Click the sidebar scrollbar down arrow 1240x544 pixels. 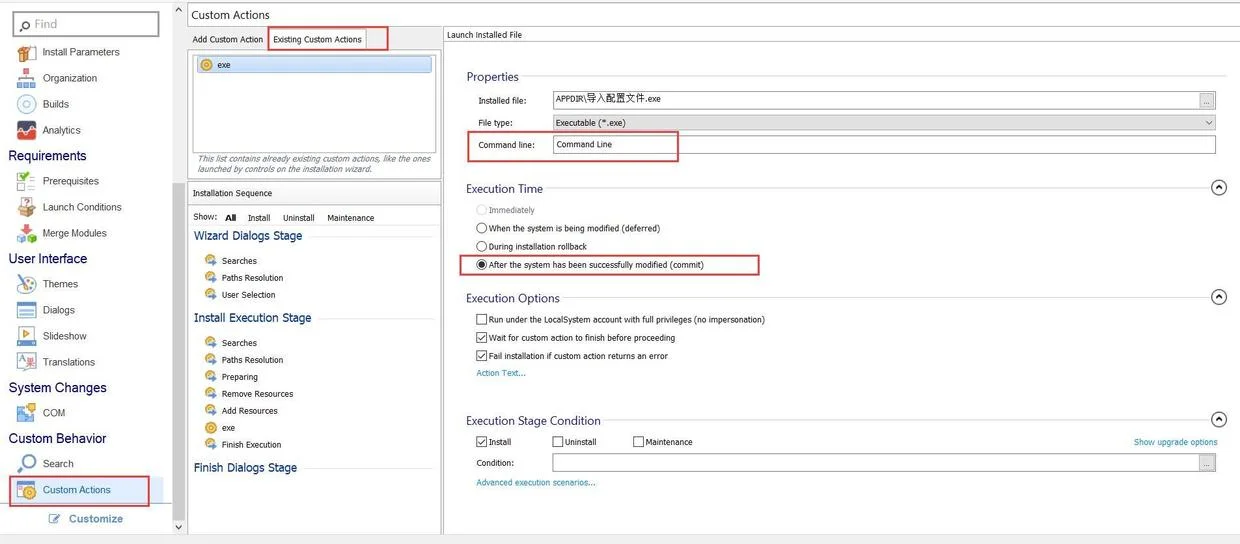[179, 527]
